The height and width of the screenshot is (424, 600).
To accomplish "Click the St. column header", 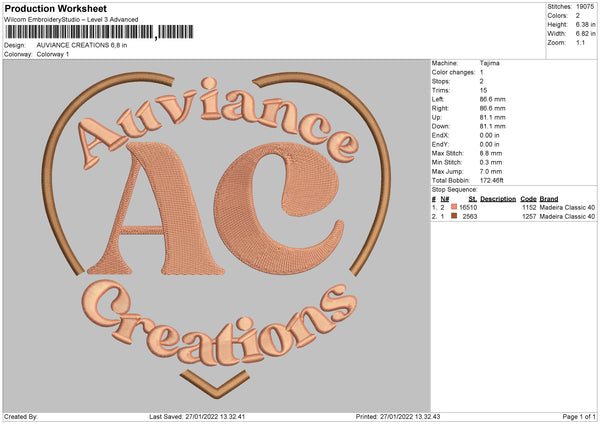I will click(472, 198).
